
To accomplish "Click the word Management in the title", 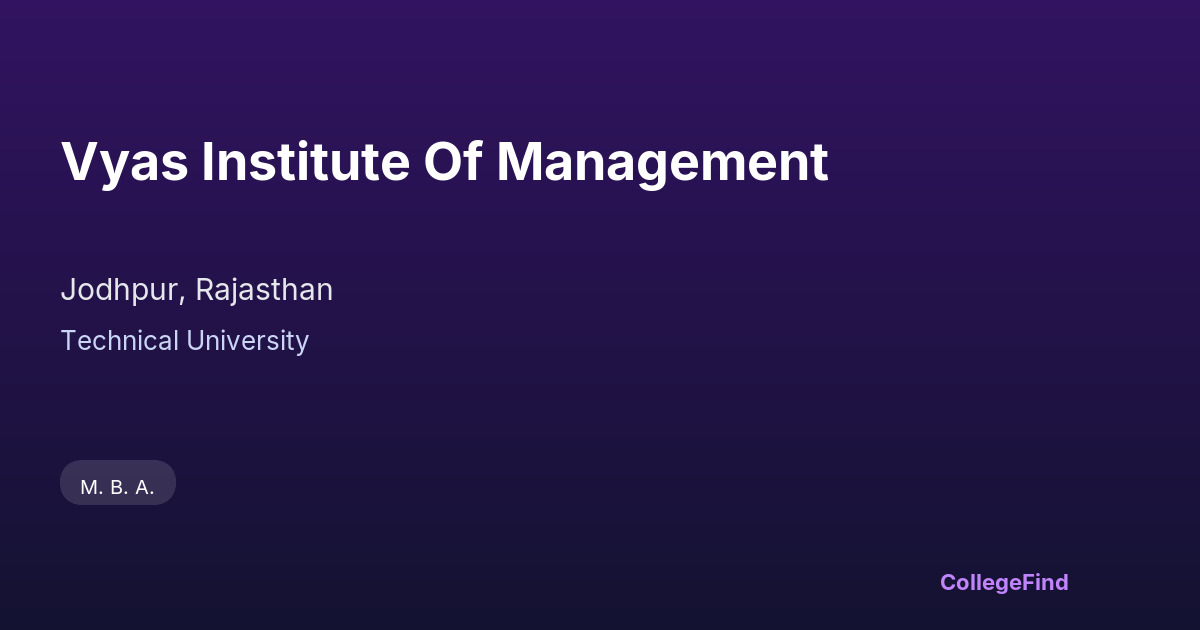I will [662, 162].
